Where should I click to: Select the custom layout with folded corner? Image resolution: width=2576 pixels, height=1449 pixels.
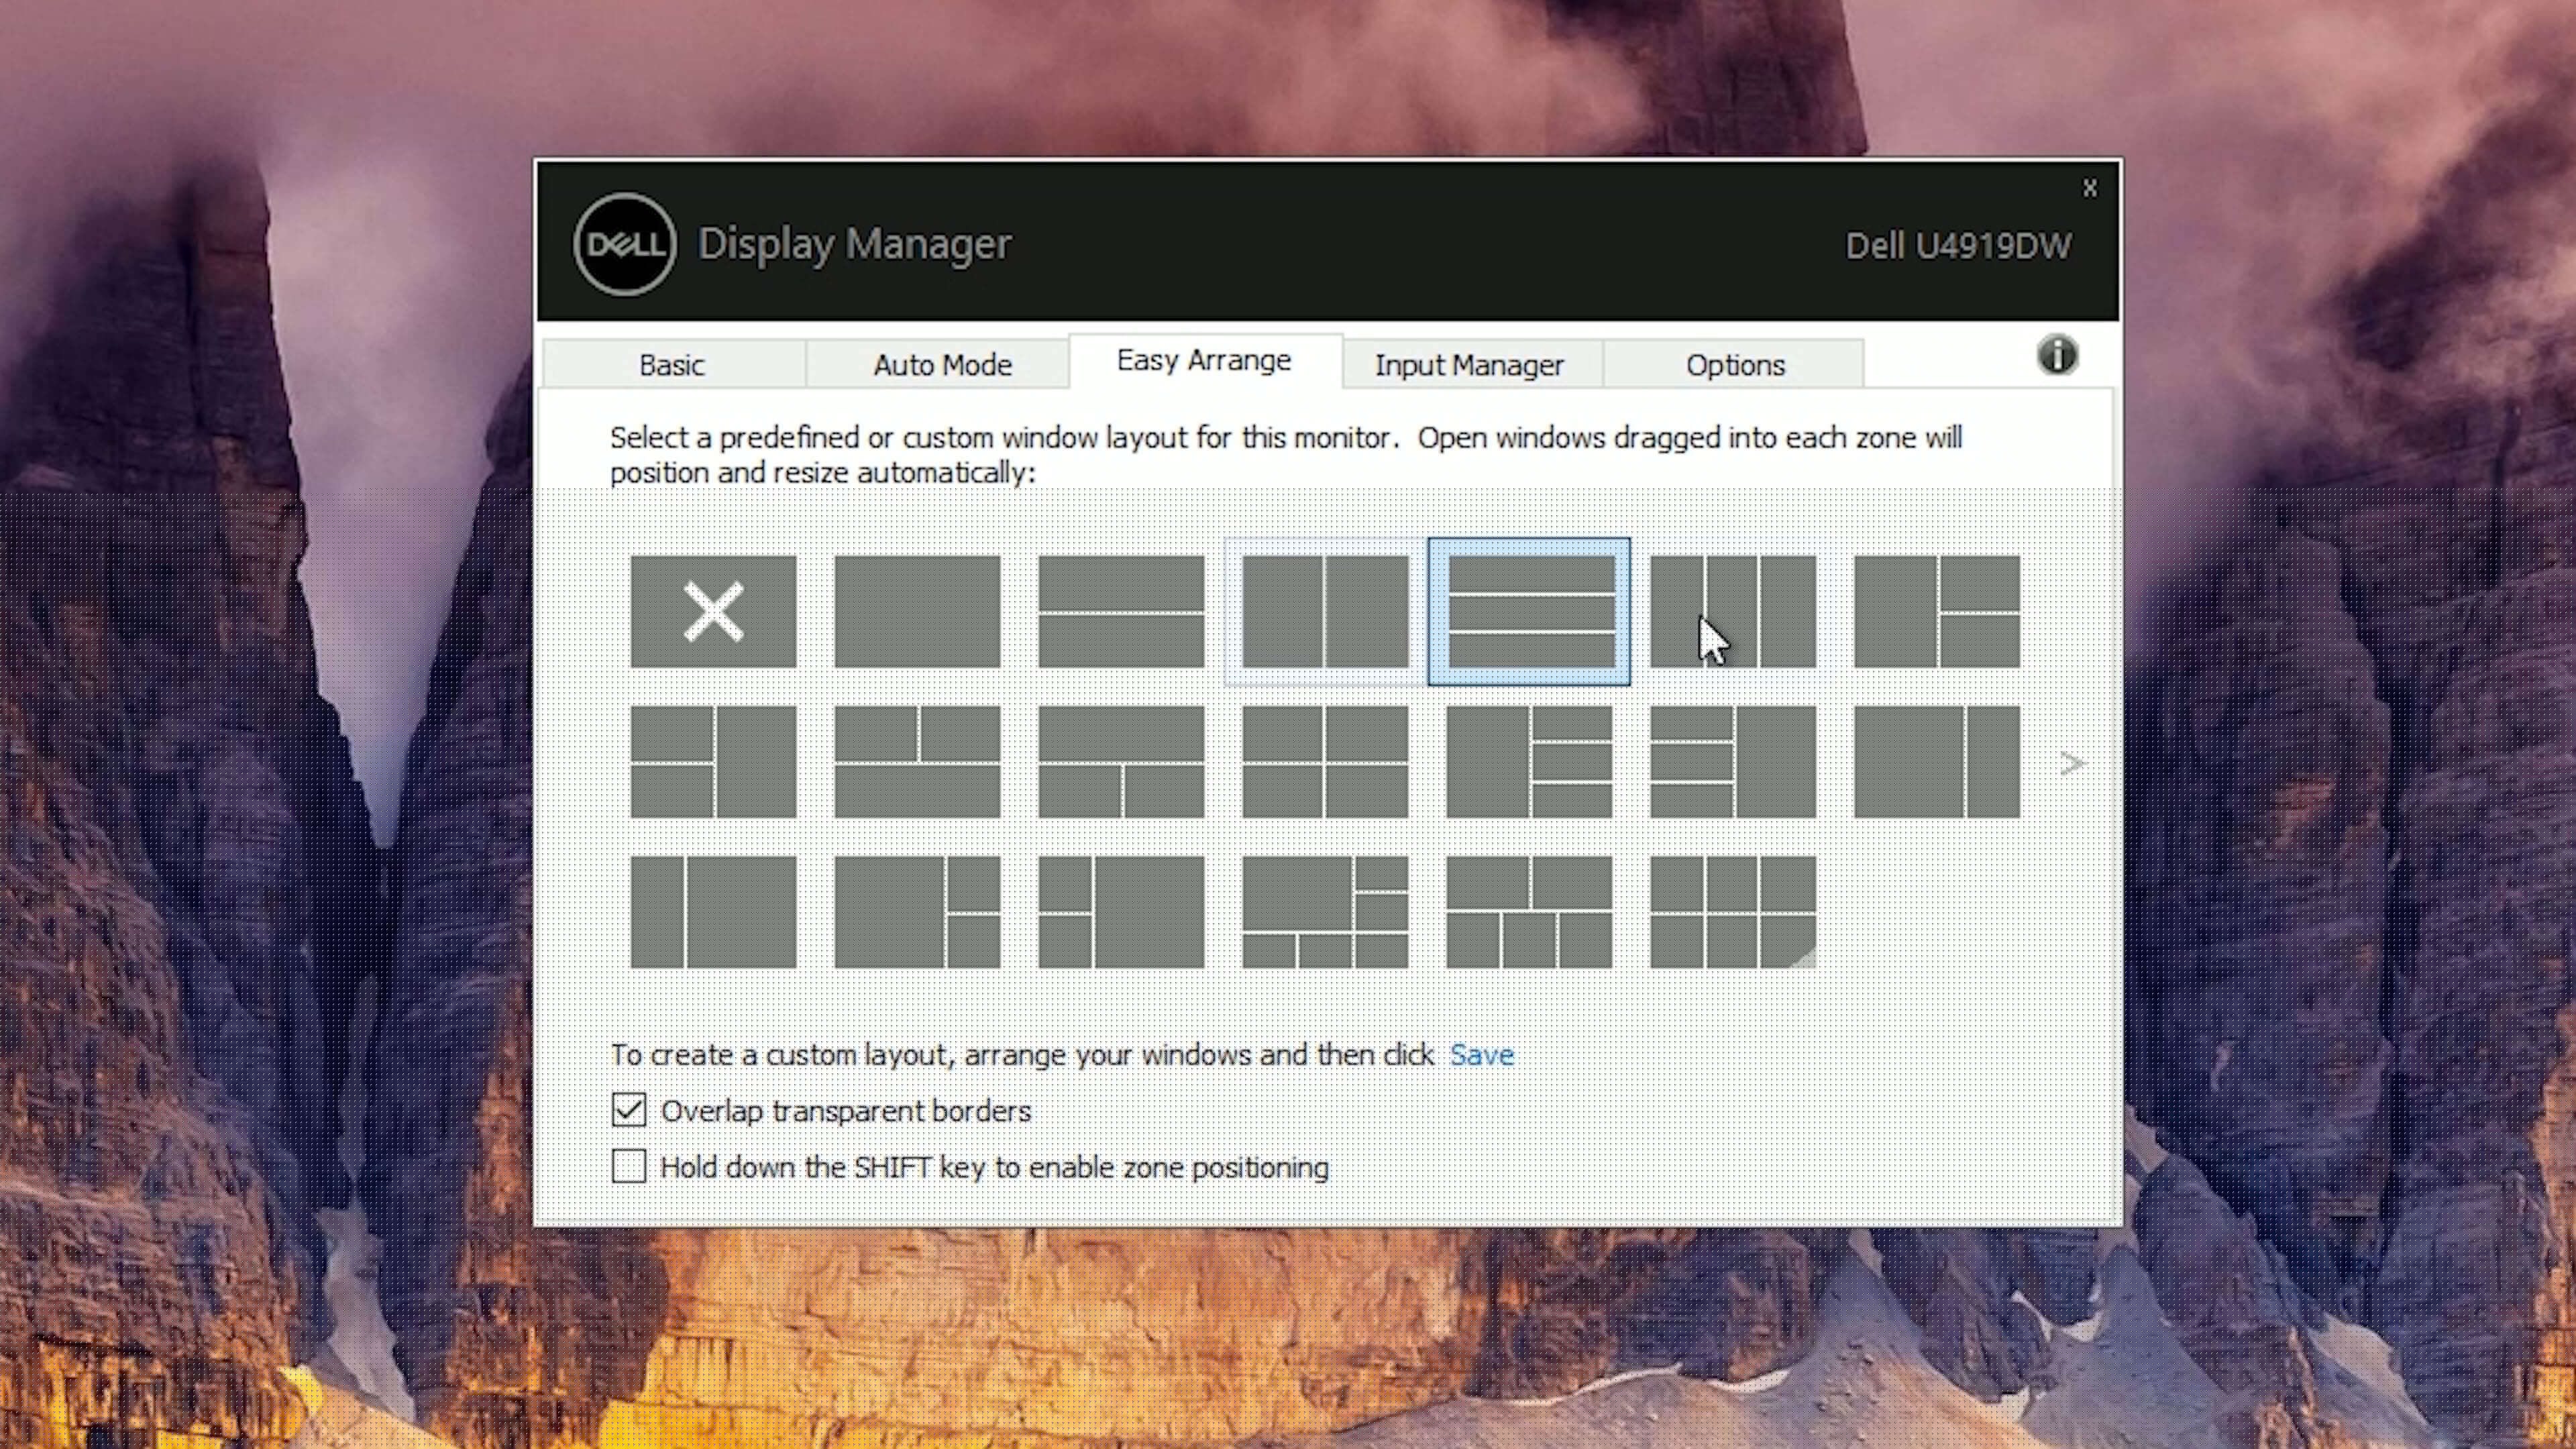[1733, 912]
